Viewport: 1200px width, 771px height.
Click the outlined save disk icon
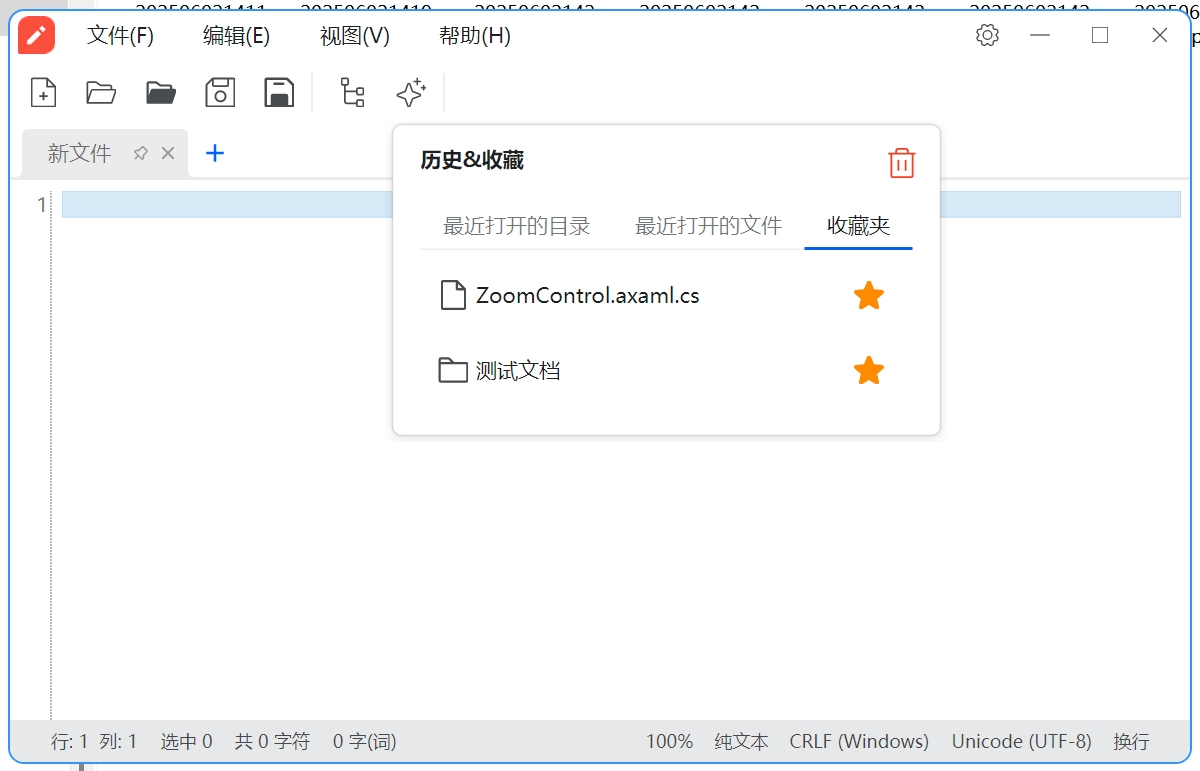(220, 93)
